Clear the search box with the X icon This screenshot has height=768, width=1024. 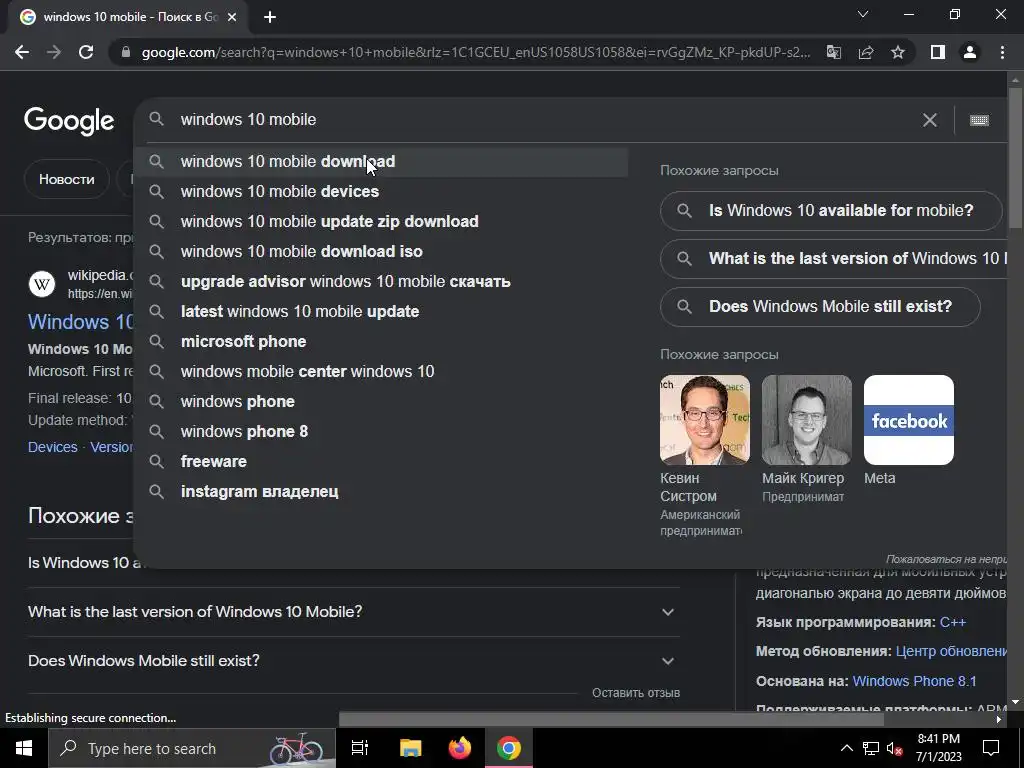pos(929,120)
